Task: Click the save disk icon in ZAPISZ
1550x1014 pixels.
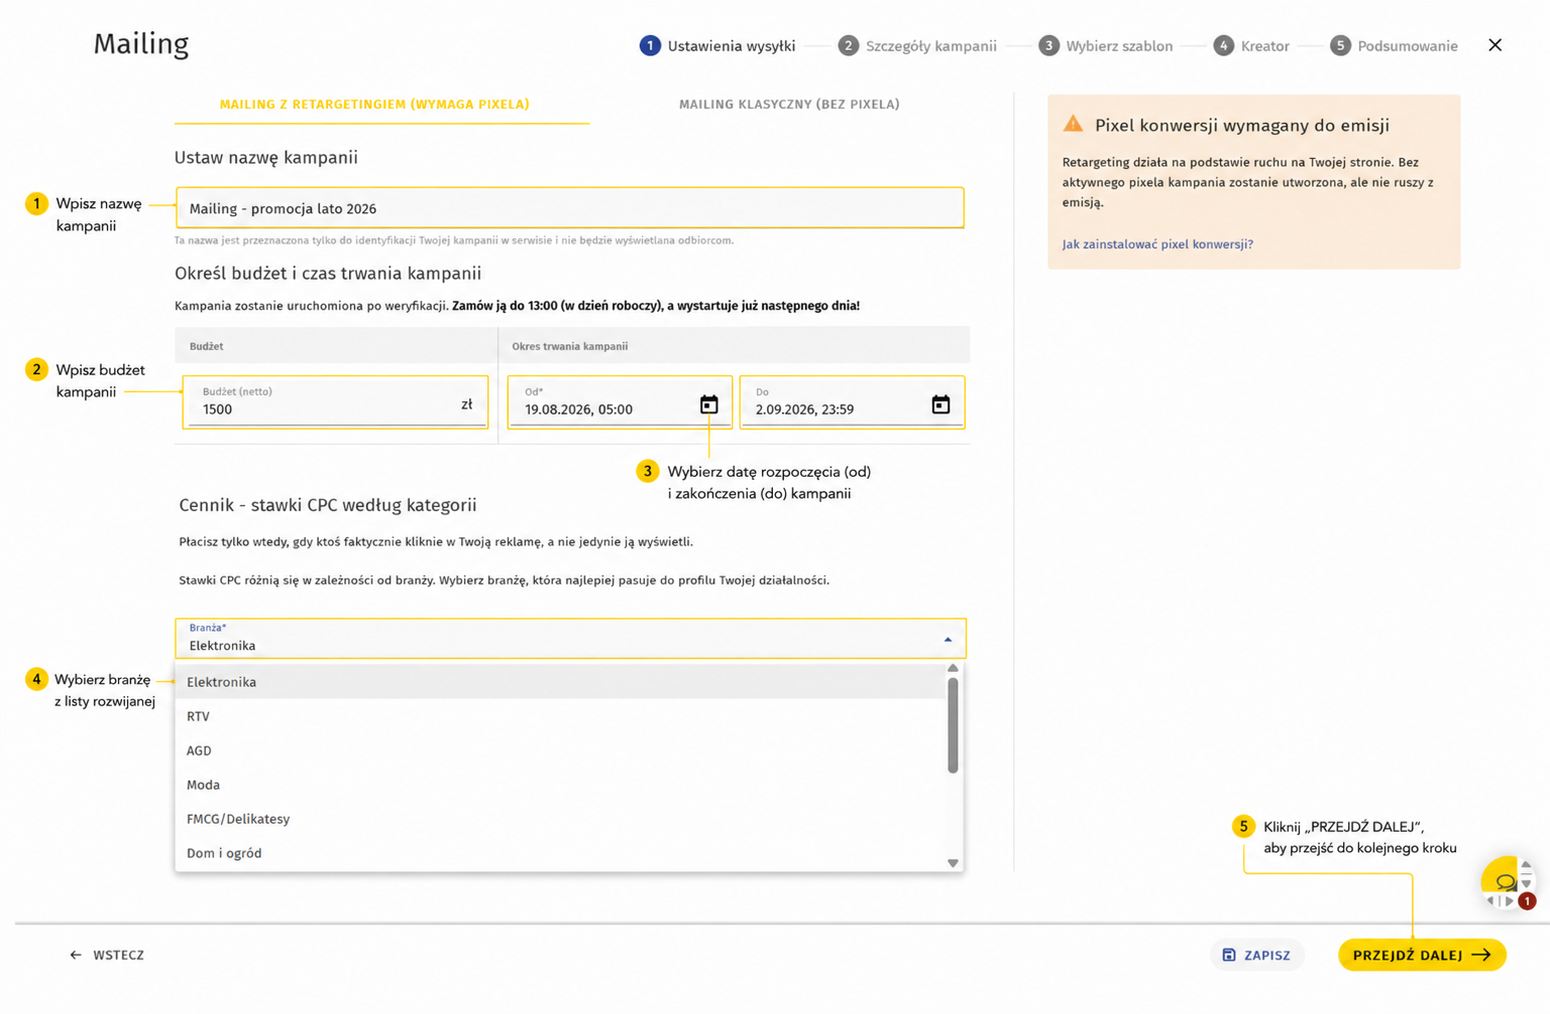Action: (1229, 955)
